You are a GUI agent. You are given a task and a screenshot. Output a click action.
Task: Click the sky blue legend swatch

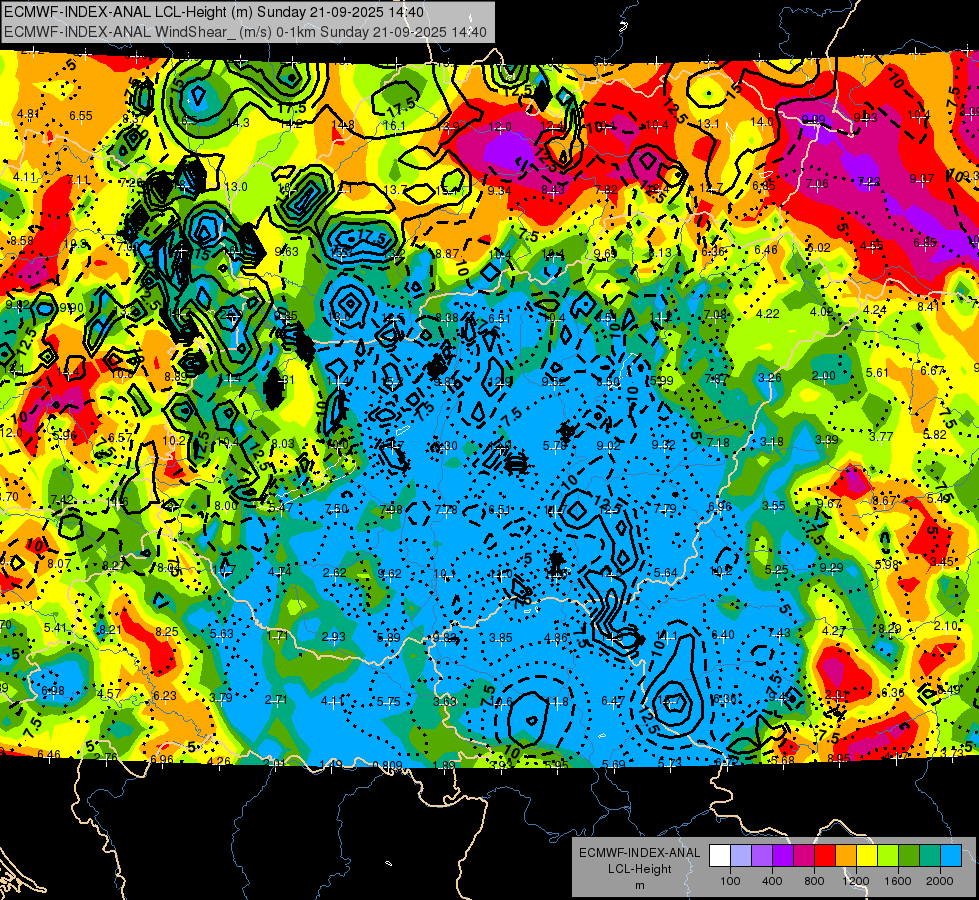951,856
